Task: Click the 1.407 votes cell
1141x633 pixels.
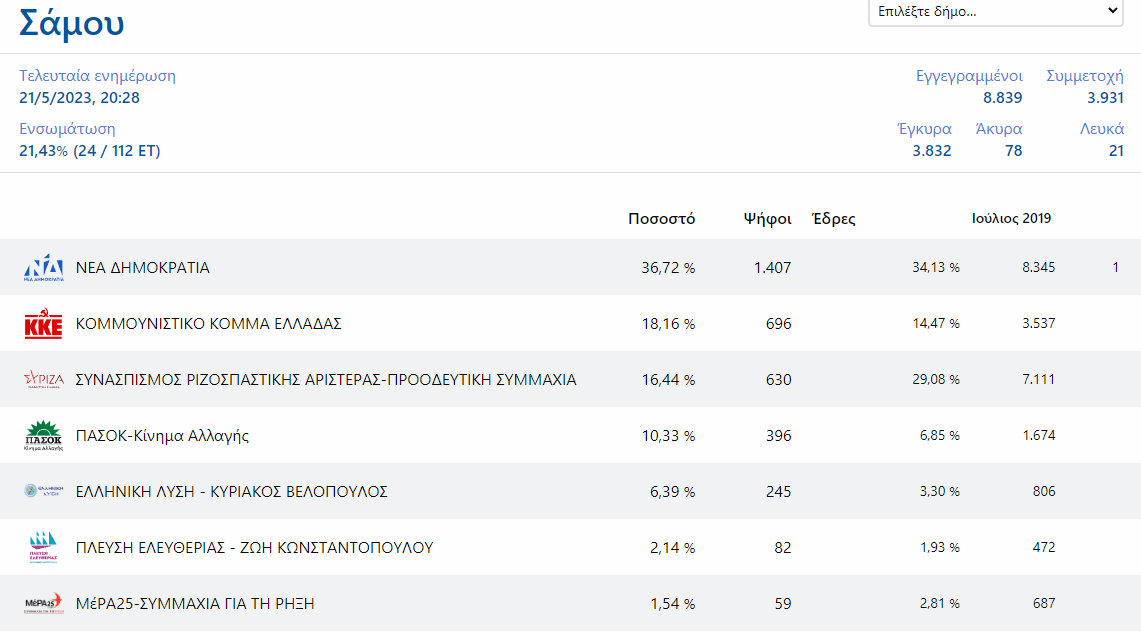Action: (x=773, y=268)
